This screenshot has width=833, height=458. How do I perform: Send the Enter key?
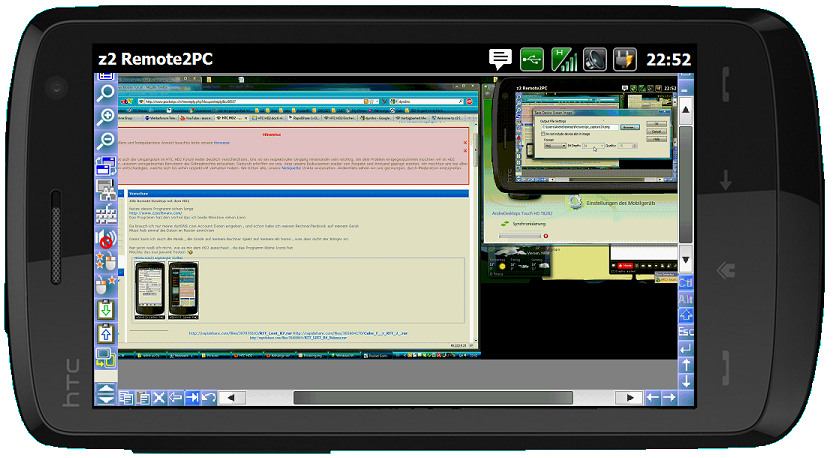[x=686, y=349]
